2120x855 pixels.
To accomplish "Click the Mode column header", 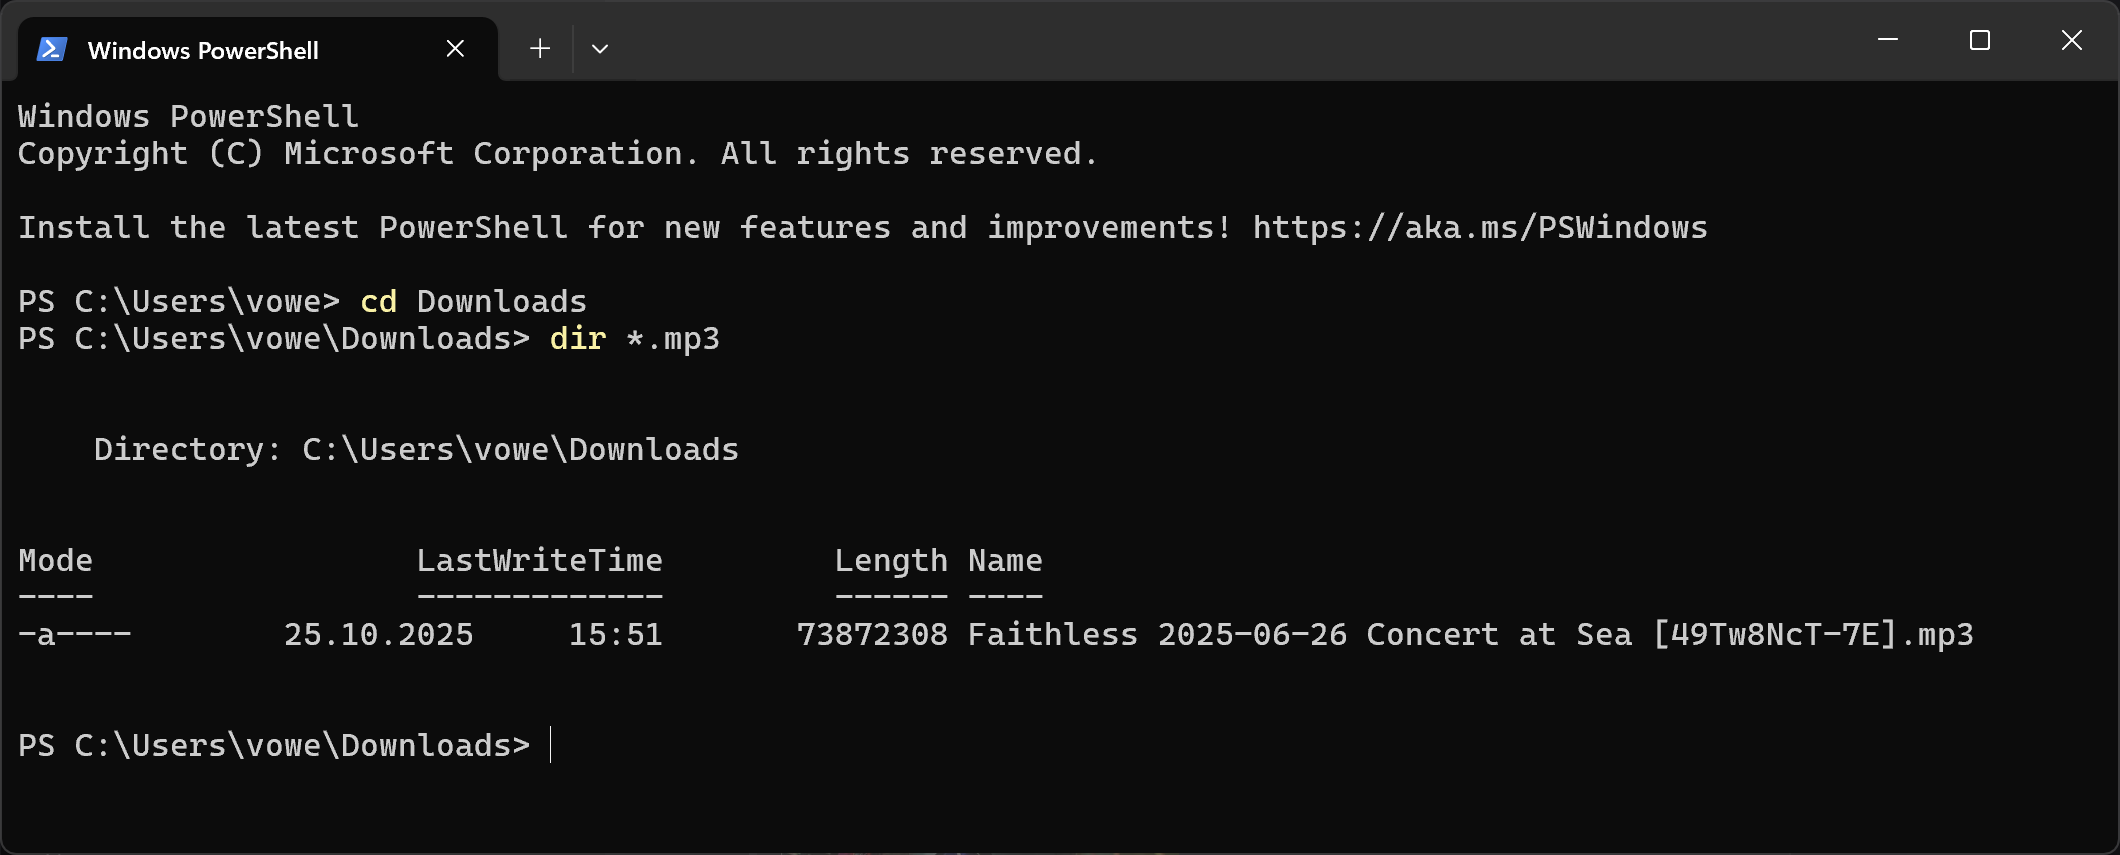I will pos(56,561).
